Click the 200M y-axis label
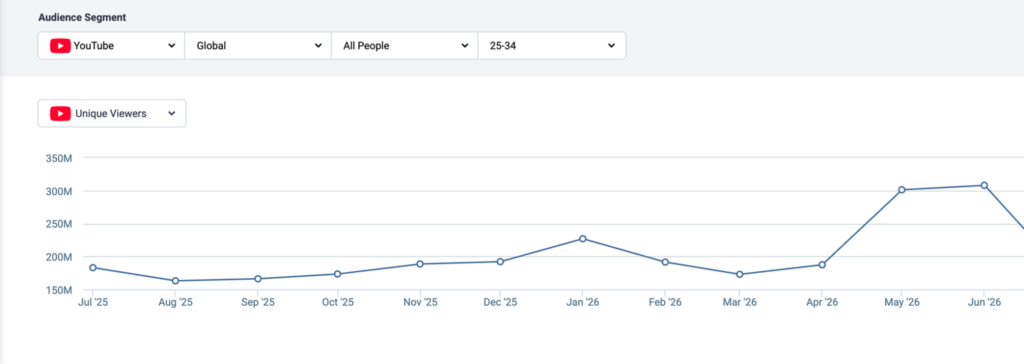The width and height of the screenshot is (1024, 364). point(58,257)
